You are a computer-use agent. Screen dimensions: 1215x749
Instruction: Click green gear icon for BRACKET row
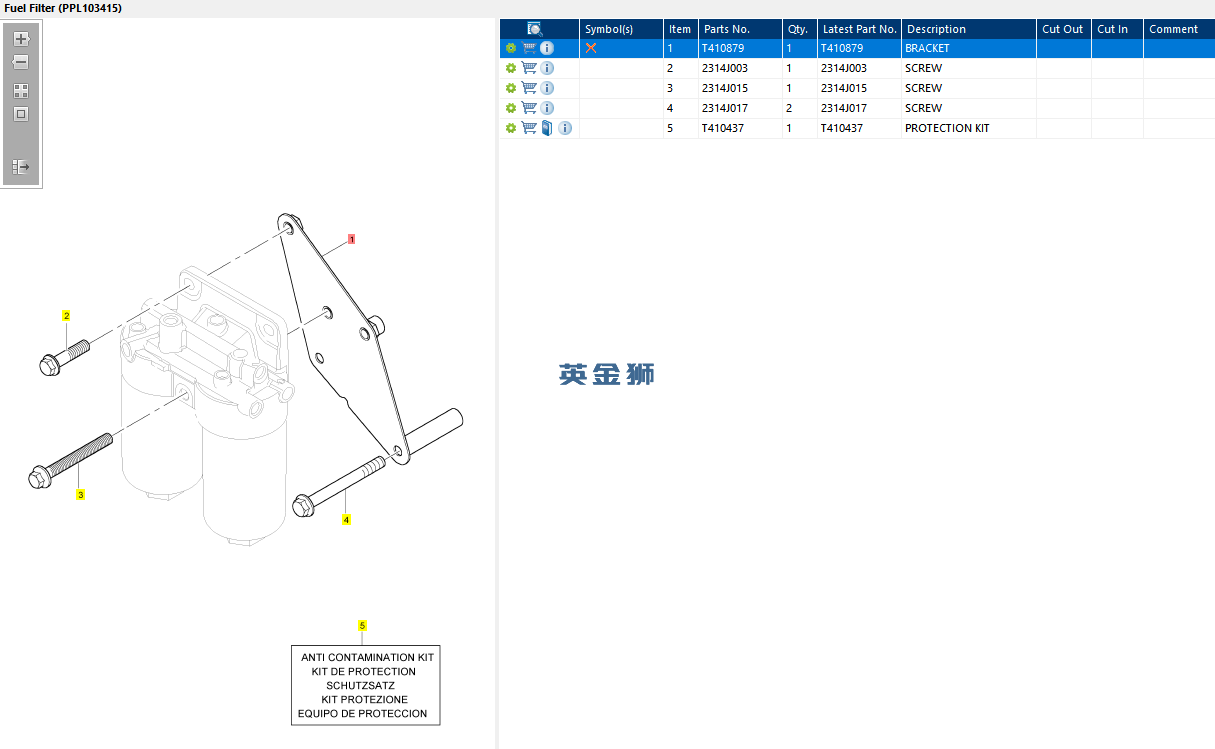(511, 48)
